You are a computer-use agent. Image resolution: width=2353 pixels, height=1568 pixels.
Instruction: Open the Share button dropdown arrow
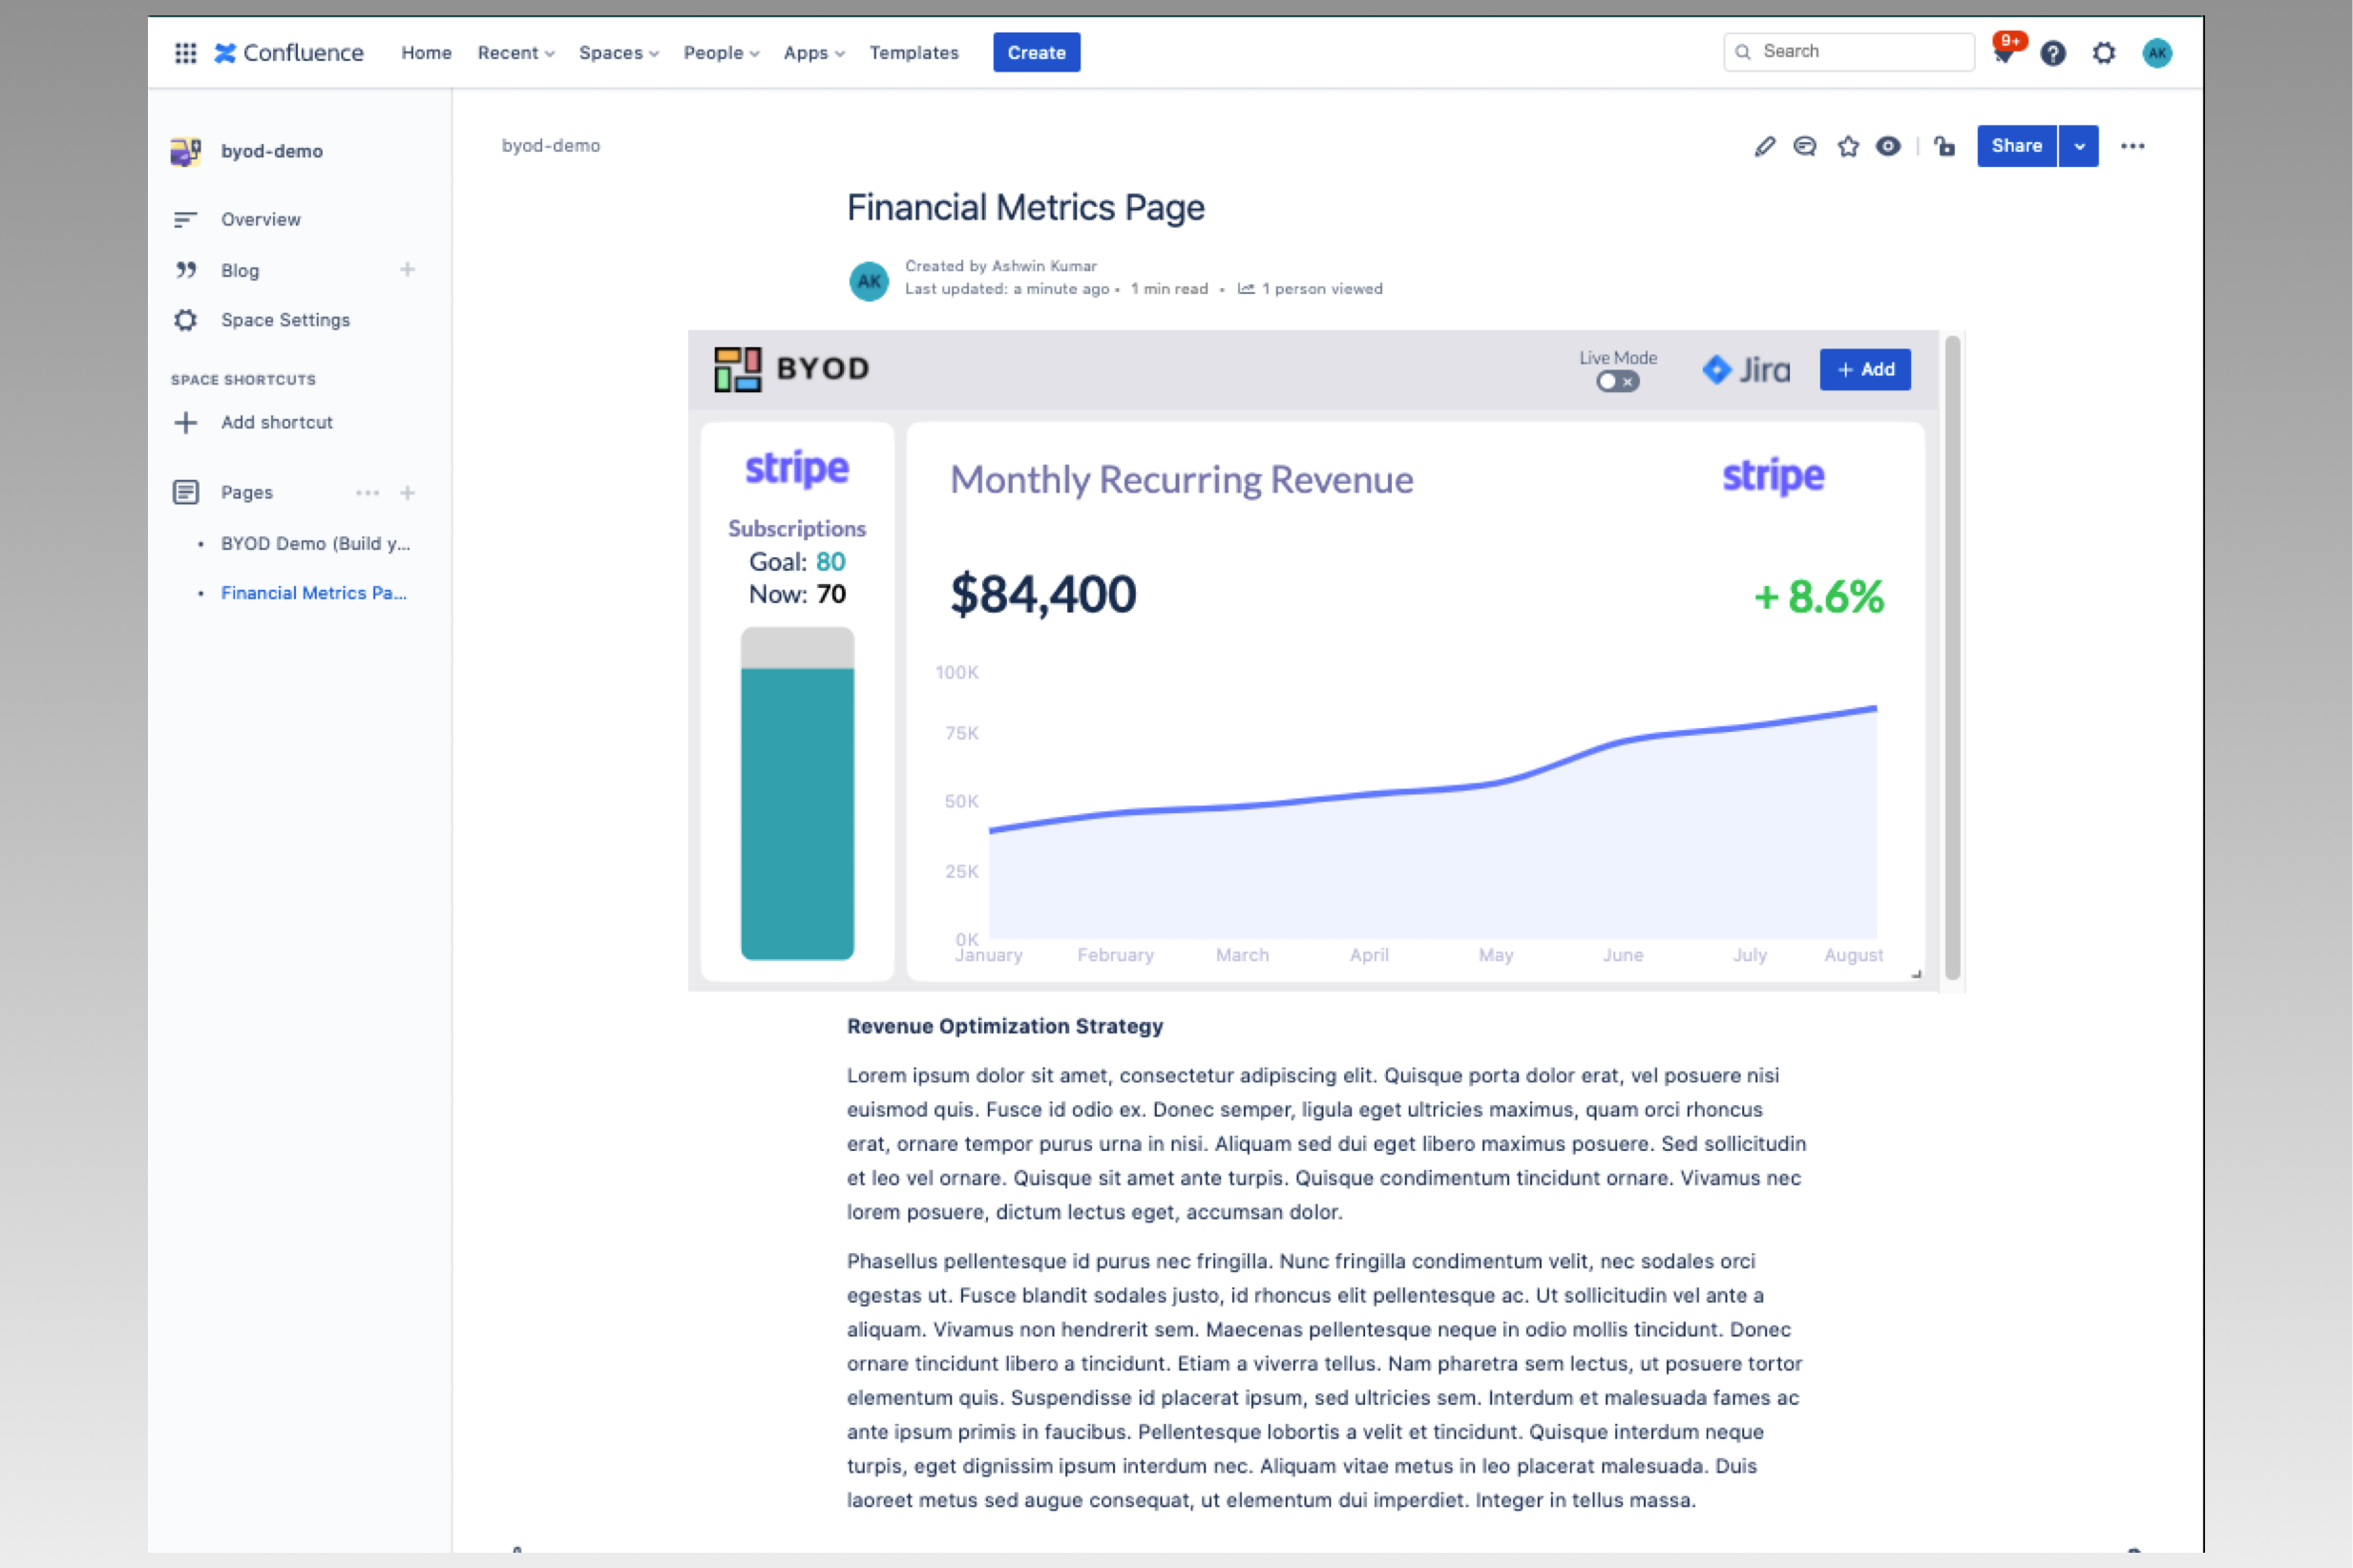(2079, 147)
